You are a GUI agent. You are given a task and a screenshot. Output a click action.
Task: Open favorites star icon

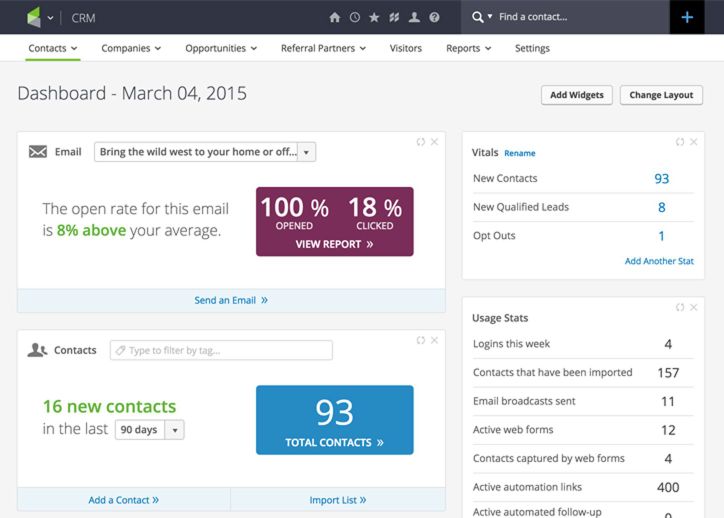374,18
